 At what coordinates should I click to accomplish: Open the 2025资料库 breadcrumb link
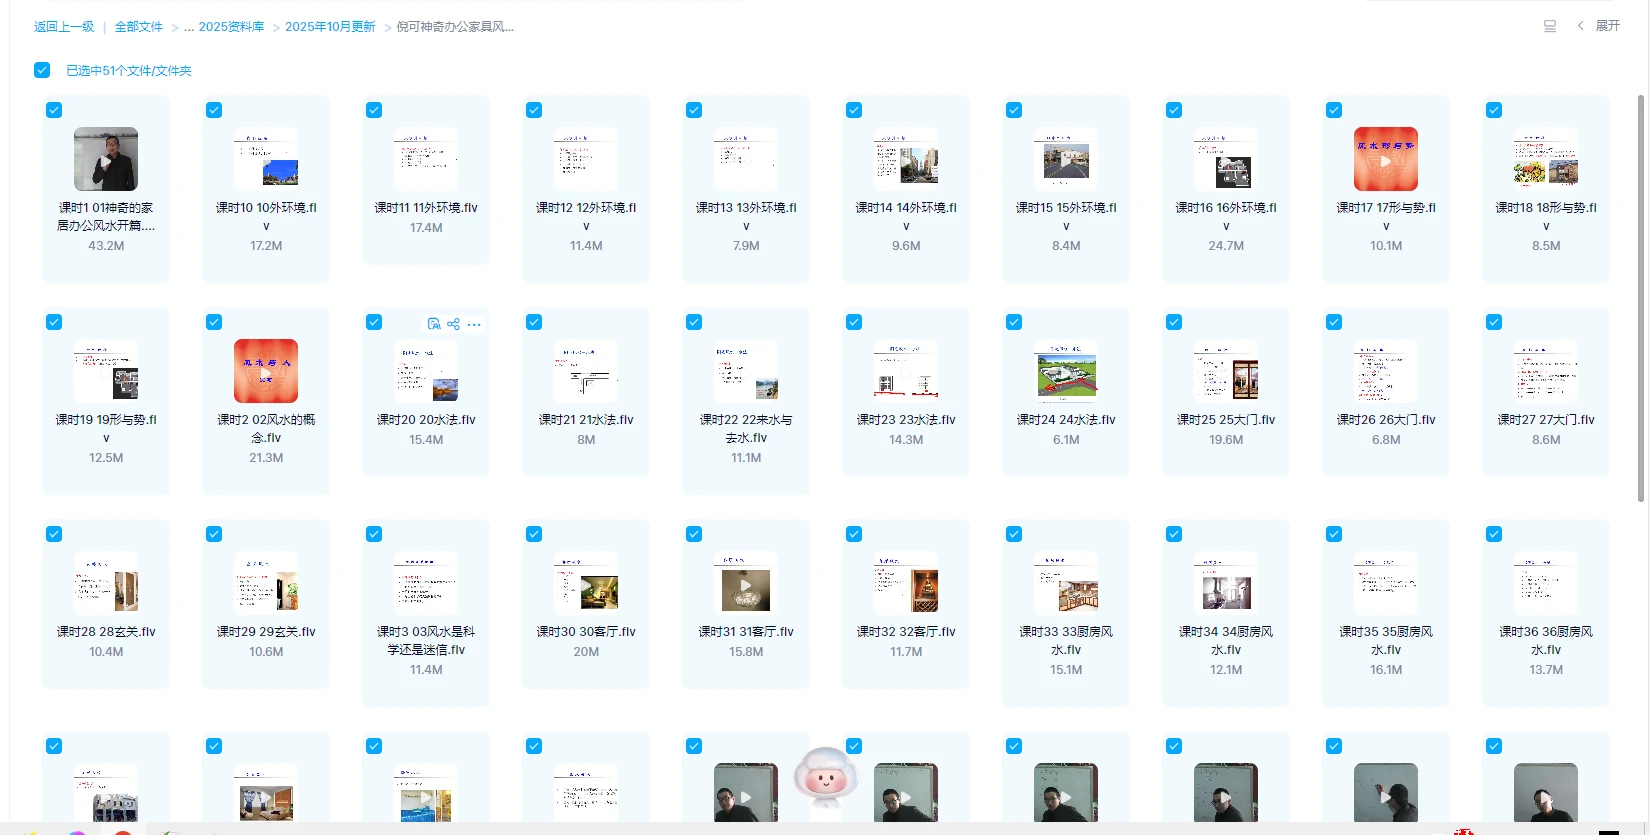pyautogui.click(x=231, y=27)
